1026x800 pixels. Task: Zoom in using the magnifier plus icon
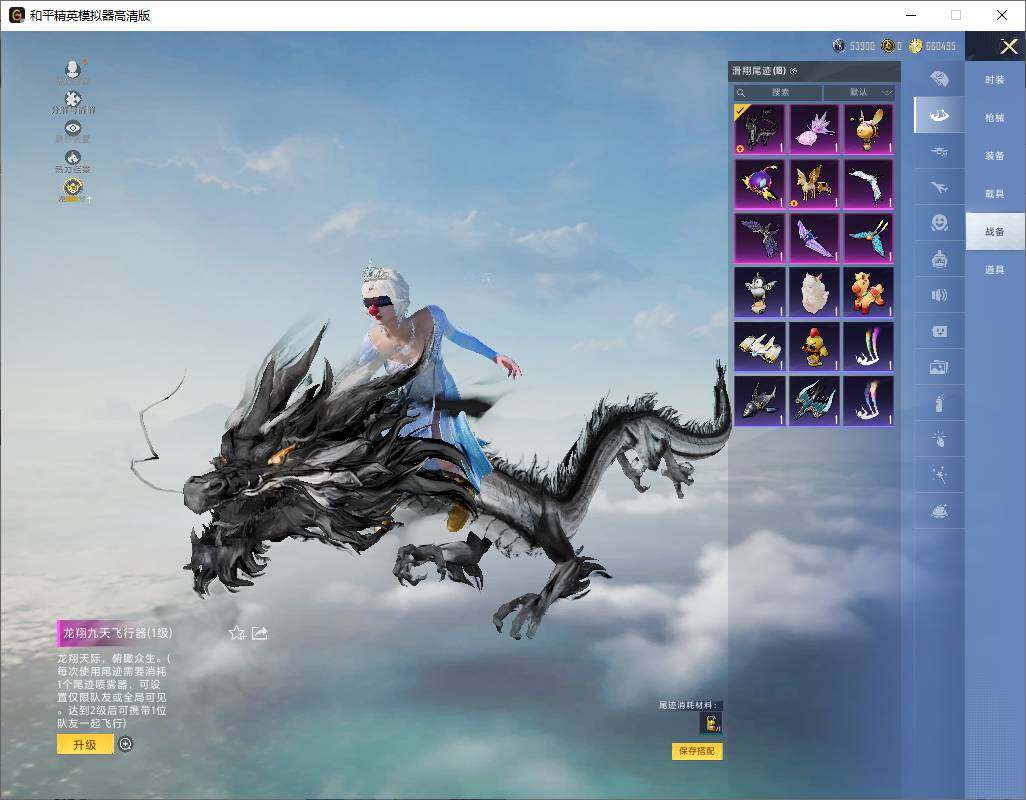126,744
